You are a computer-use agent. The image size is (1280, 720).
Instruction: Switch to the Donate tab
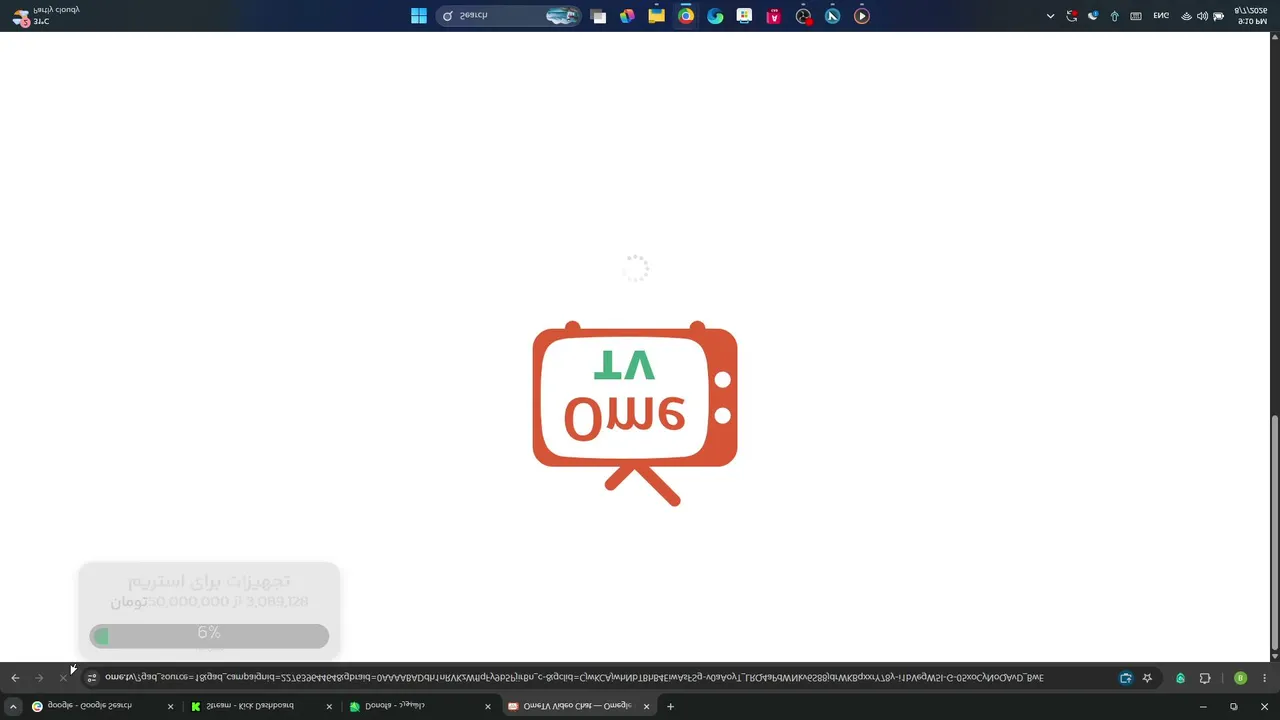pyautogui.click(x=420, y=706)
